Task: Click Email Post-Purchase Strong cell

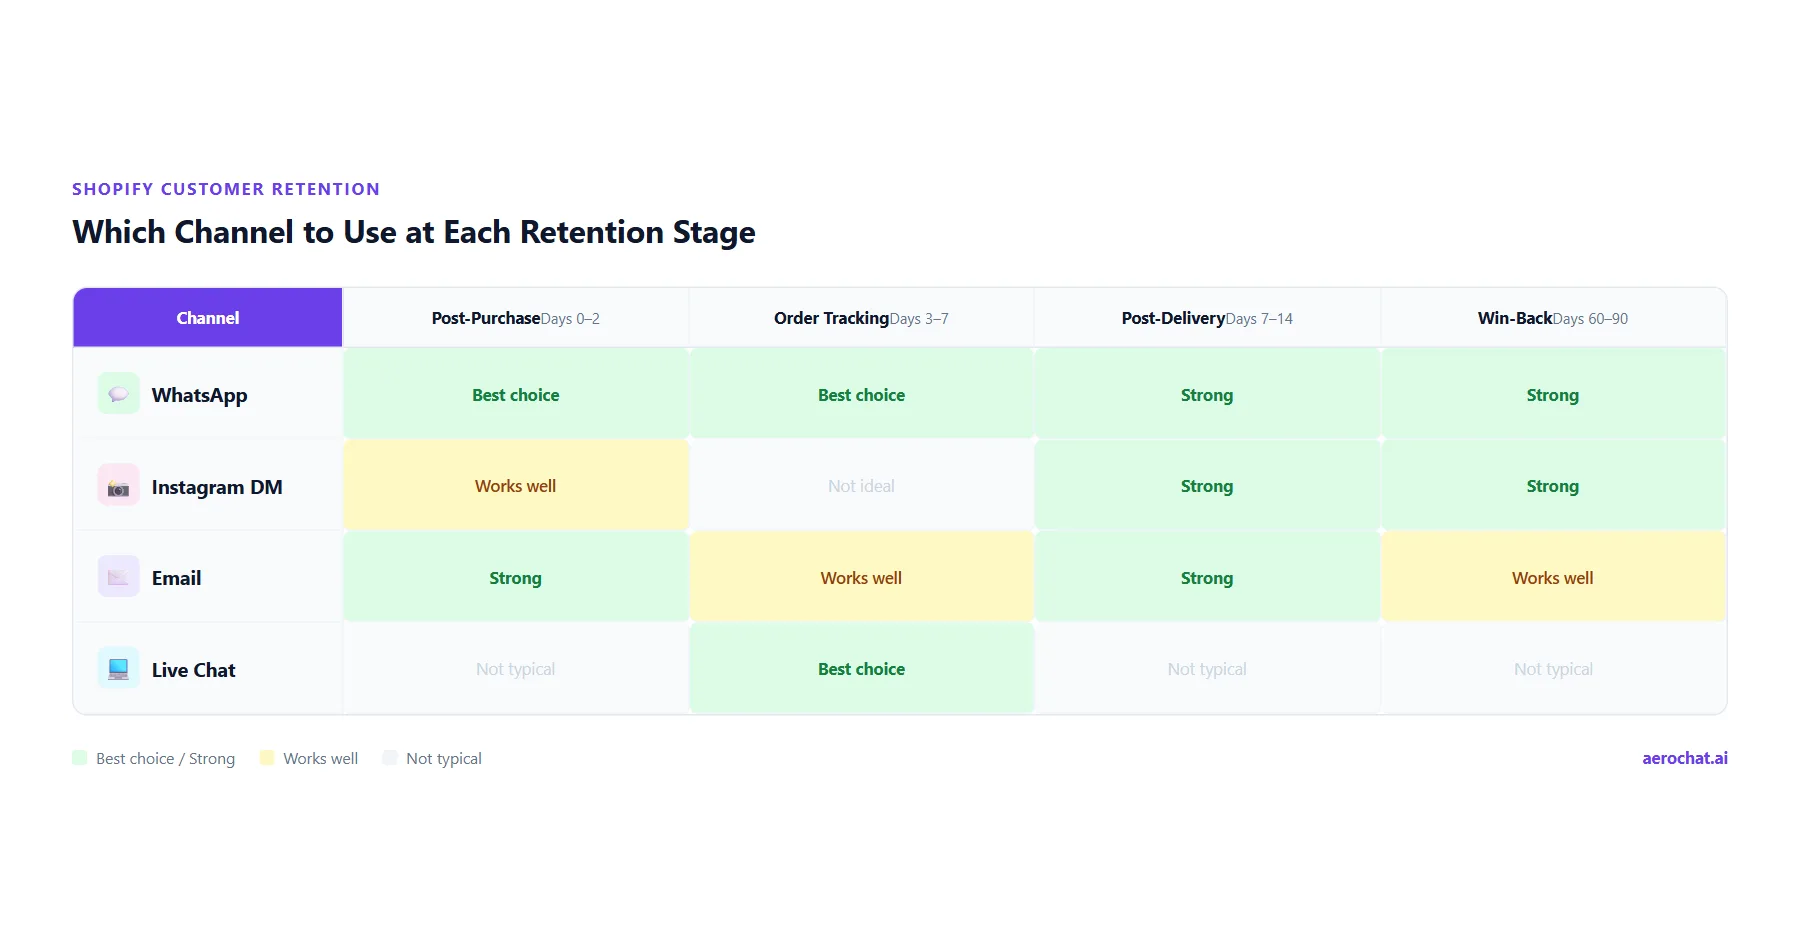Action: click(x=516, y=577)
